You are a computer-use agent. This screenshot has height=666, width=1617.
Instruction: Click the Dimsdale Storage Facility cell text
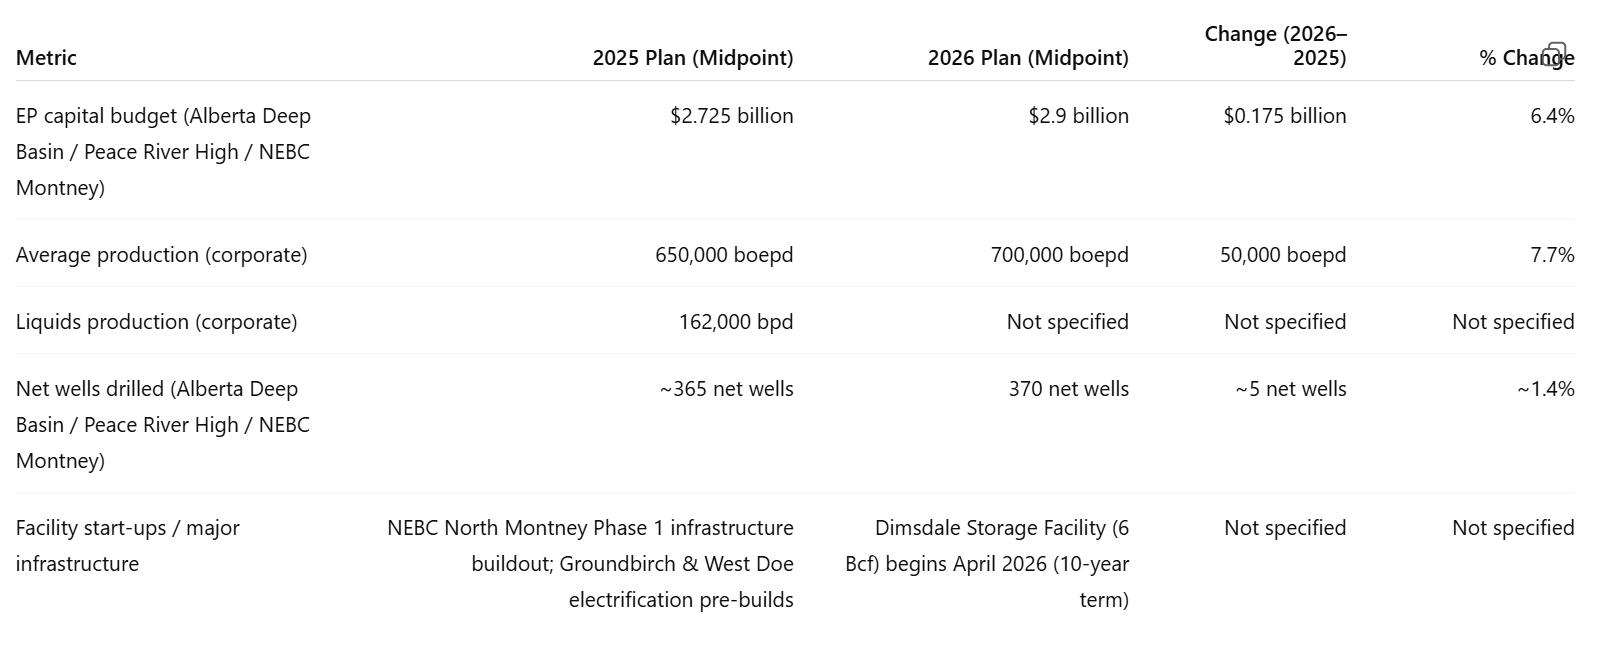pos(987,564)
